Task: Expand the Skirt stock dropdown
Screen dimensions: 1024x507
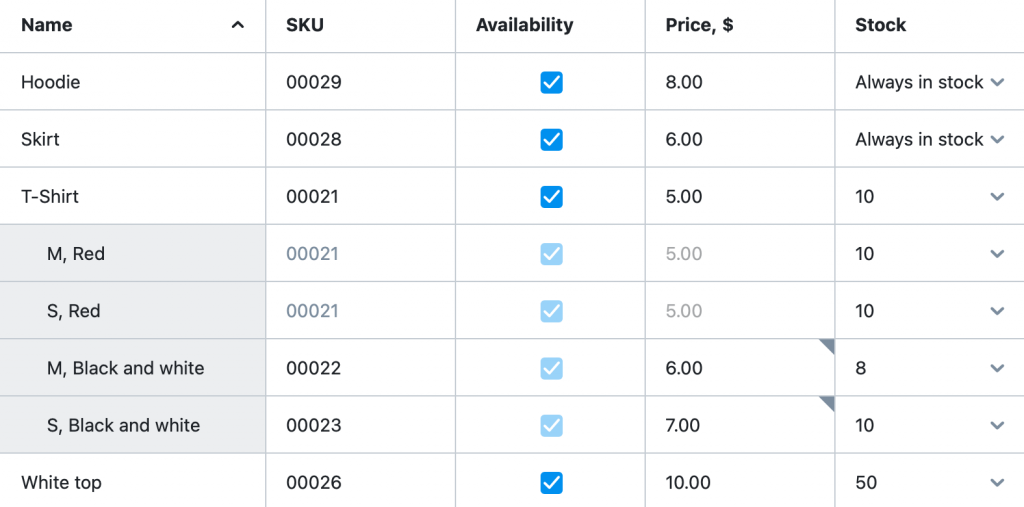Action: [997, 140]
